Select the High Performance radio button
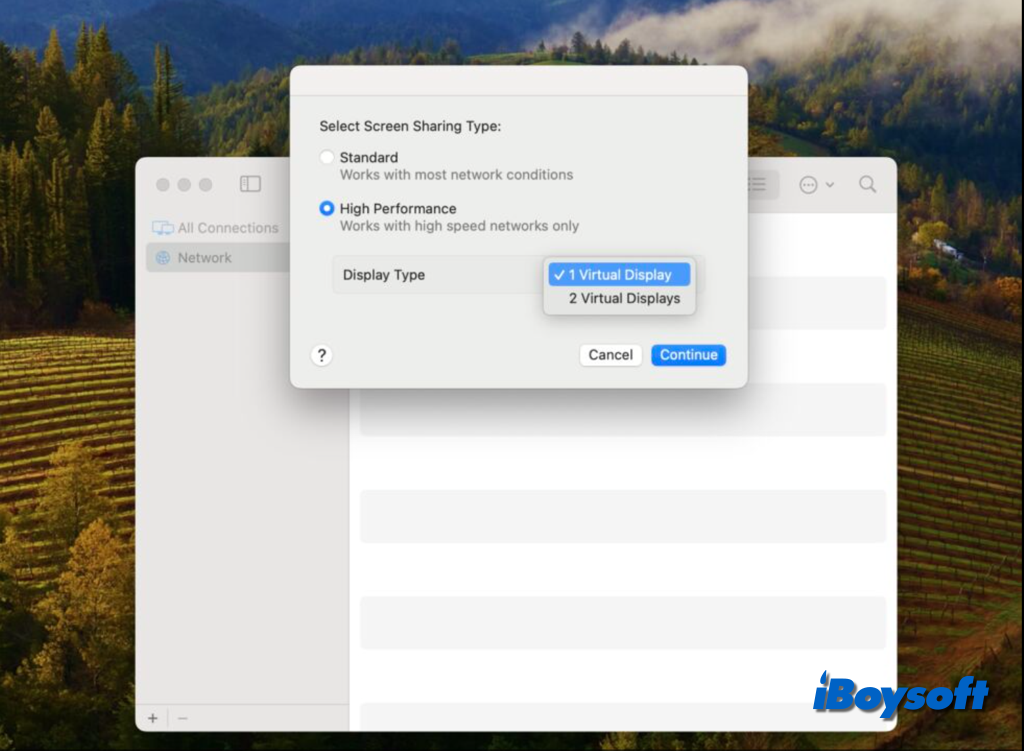This screenshot has width=1024, height=751. [327, 209]
